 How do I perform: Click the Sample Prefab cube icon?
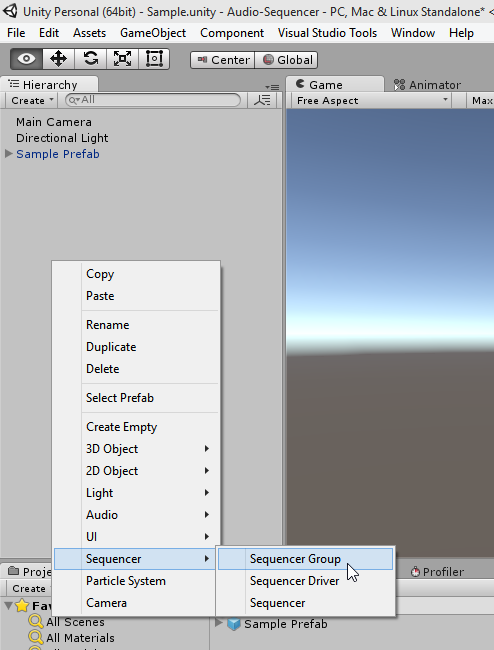234,624
